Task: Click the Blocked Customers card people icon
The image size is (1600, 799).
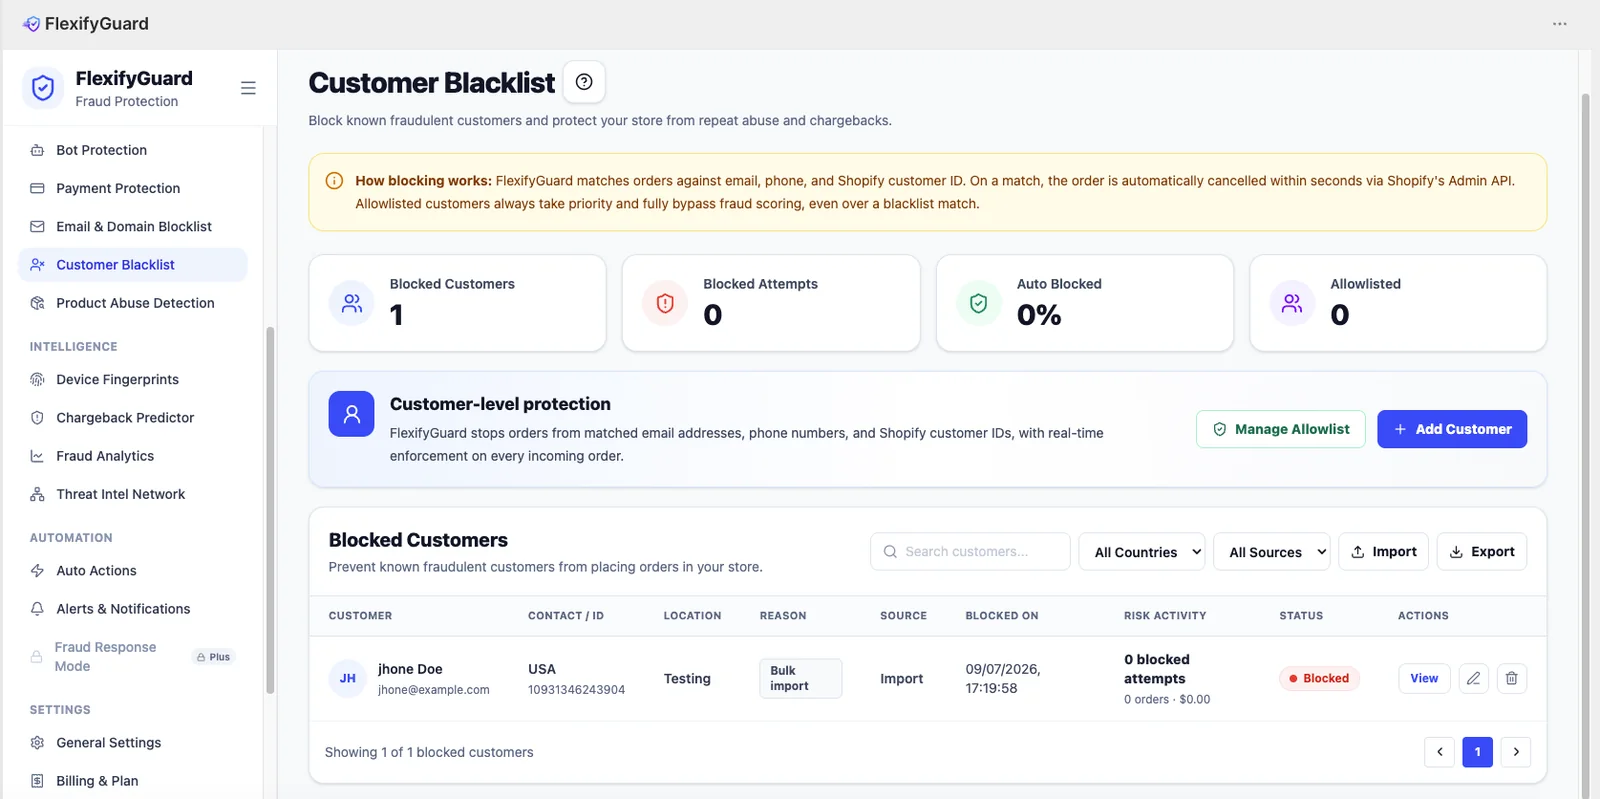Action: 352,303
